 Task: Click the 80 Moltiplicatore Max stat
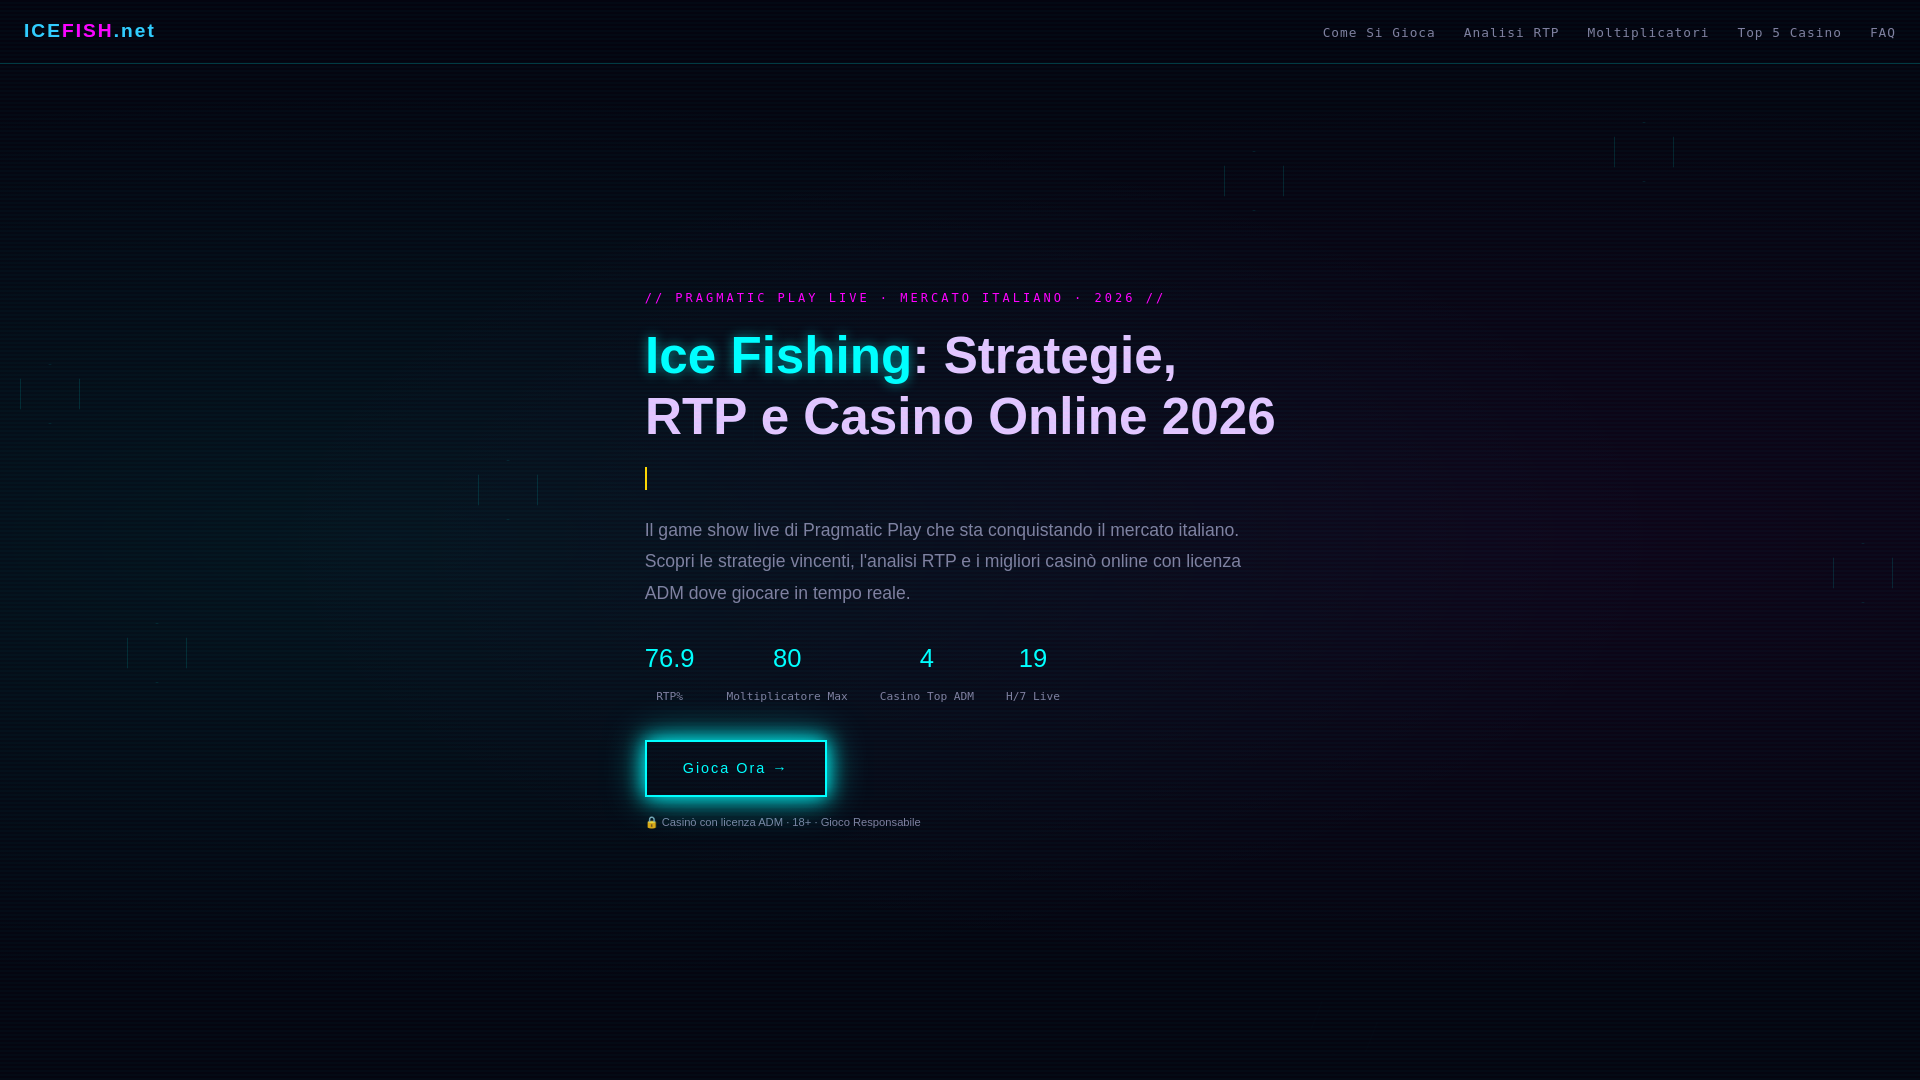[787, 674]
